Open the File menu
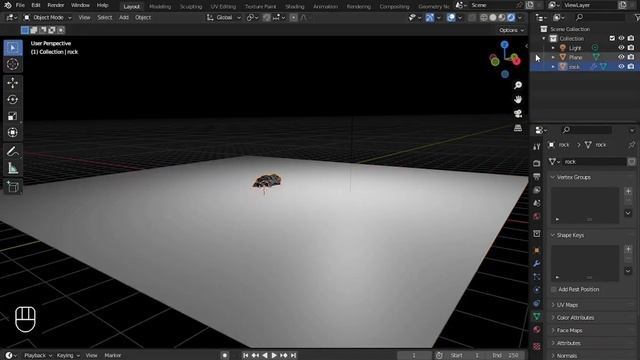Image resolution: width=640 pixels, height=360 pixels. [20, 6]
